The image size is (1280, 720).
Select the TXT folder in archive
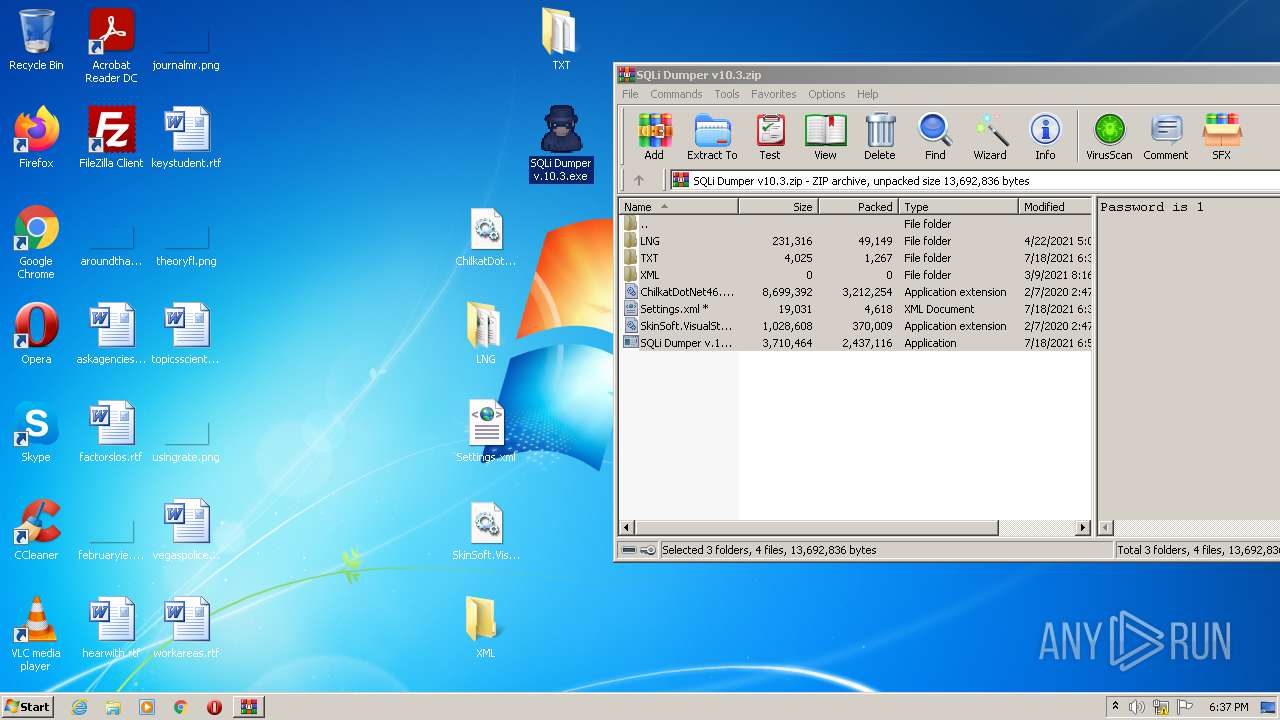click(x=856, y=258)
